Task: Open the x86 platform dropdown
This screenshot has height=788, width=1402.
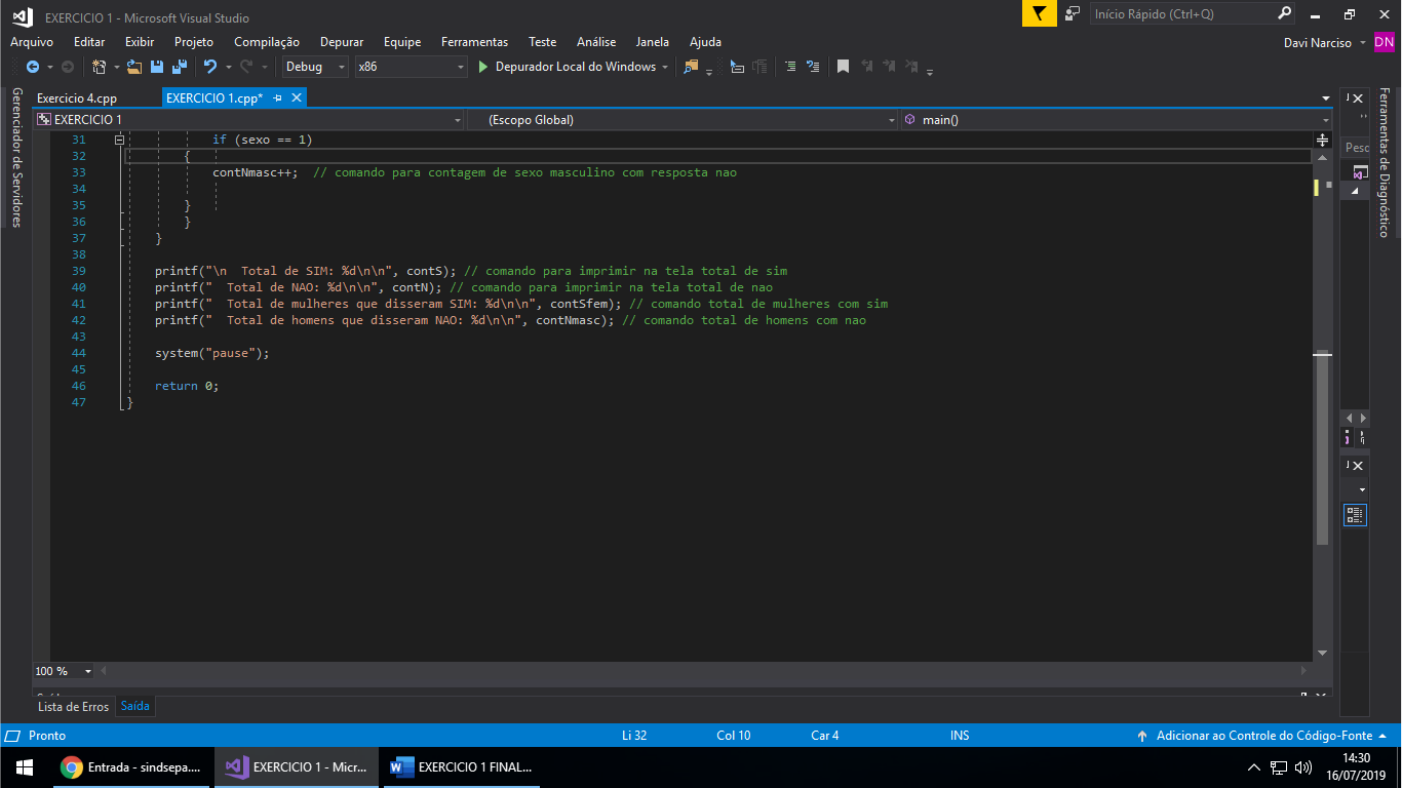Action: 411,67
